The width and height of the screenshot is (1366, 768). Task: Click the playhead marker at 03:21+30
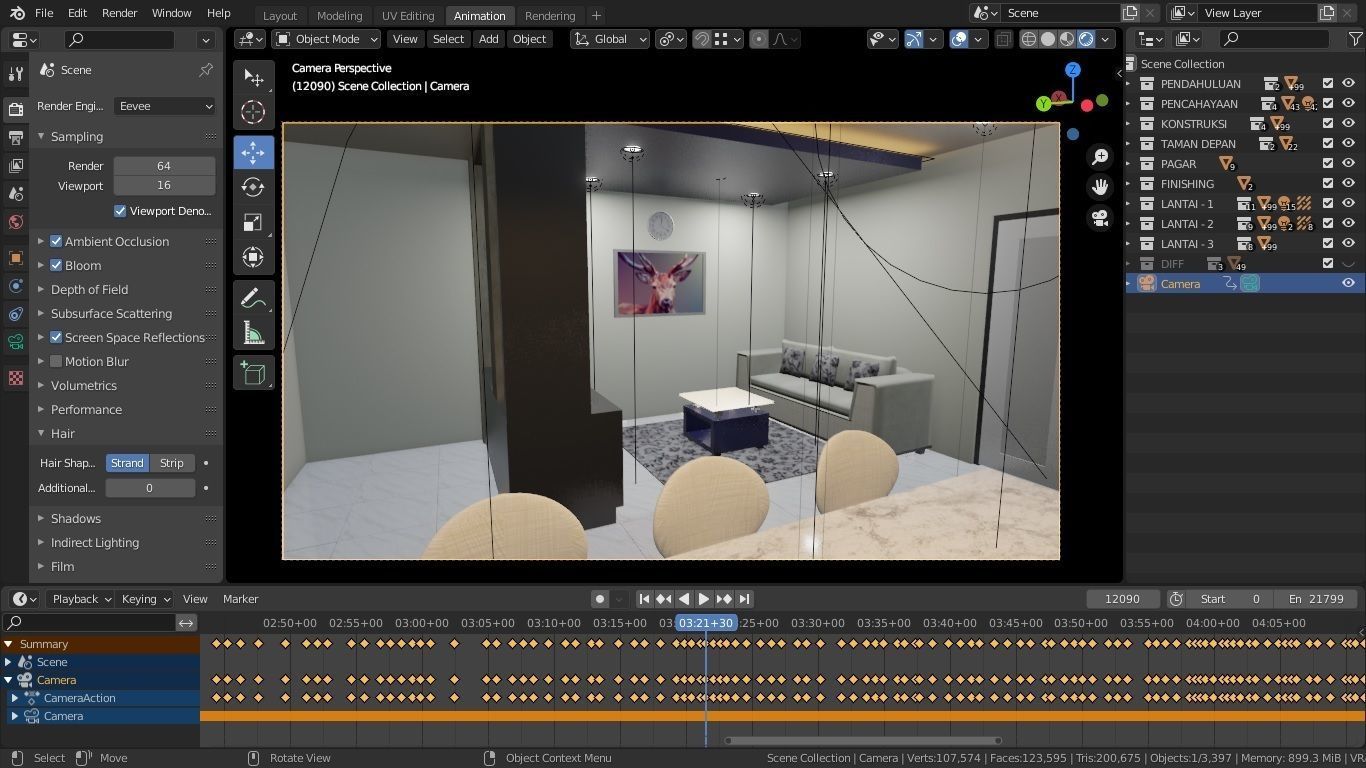click(x=706, y=623)
